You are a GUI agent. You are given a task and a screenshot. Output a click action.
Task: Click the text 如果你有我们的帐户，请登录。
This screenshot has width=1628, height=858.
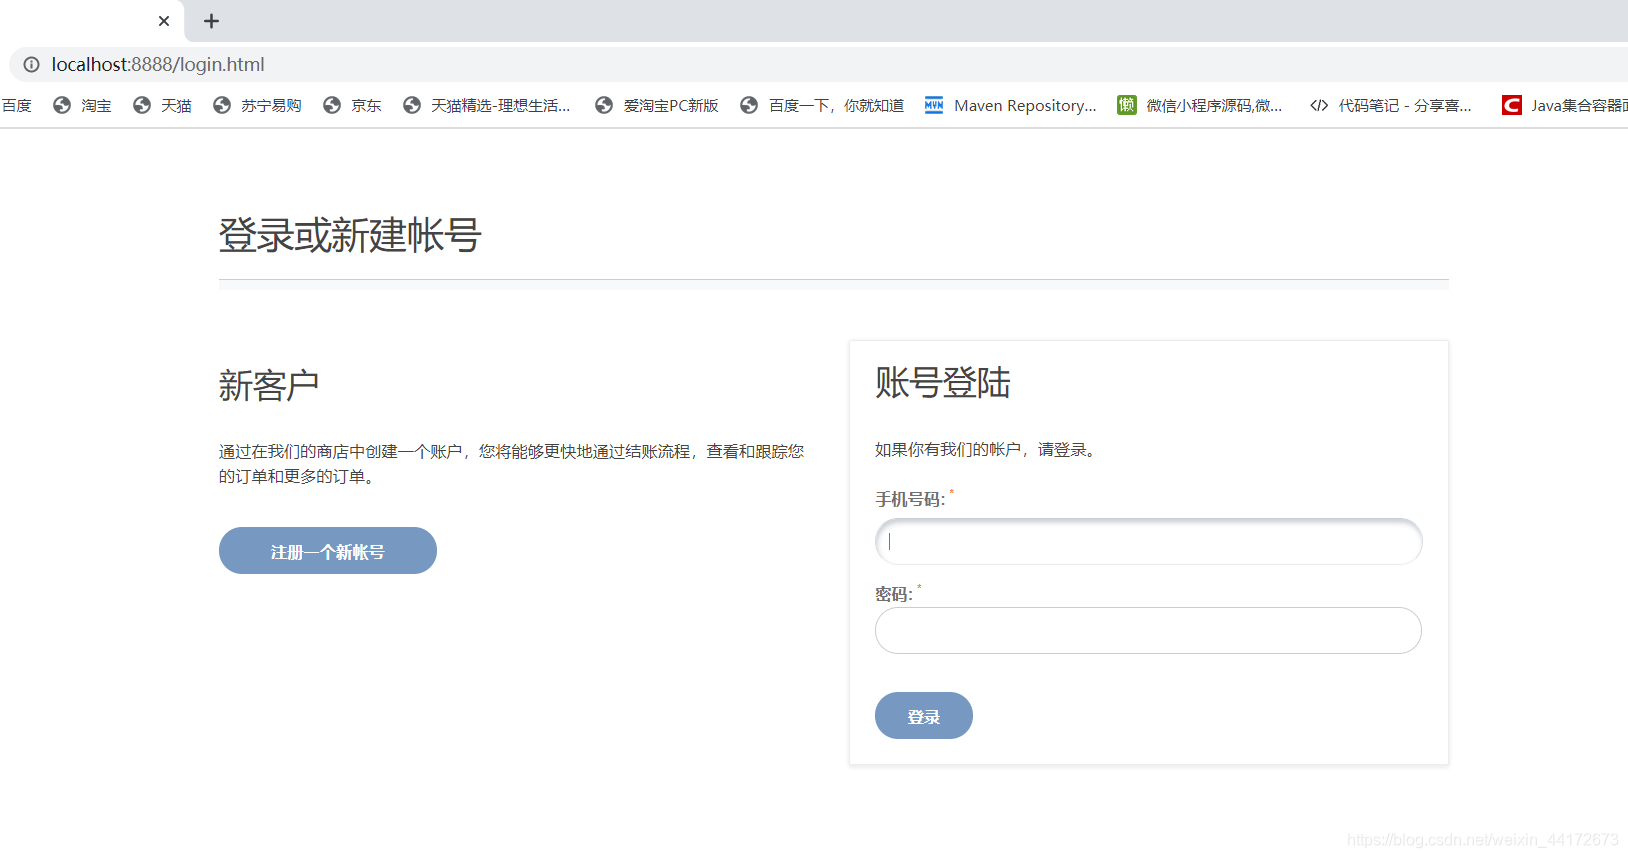click(x=987, y=450)
